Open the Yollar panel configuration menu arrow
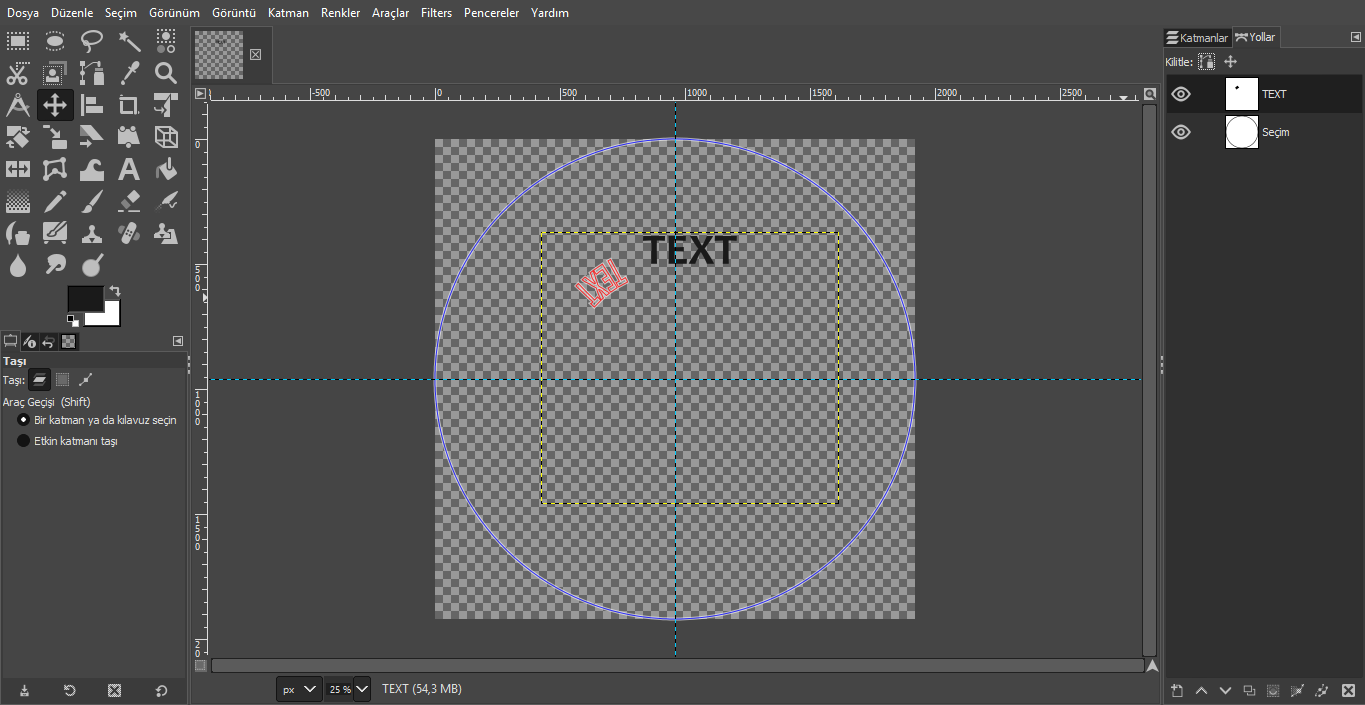 pyautogui.click(x=1355, y=38)
